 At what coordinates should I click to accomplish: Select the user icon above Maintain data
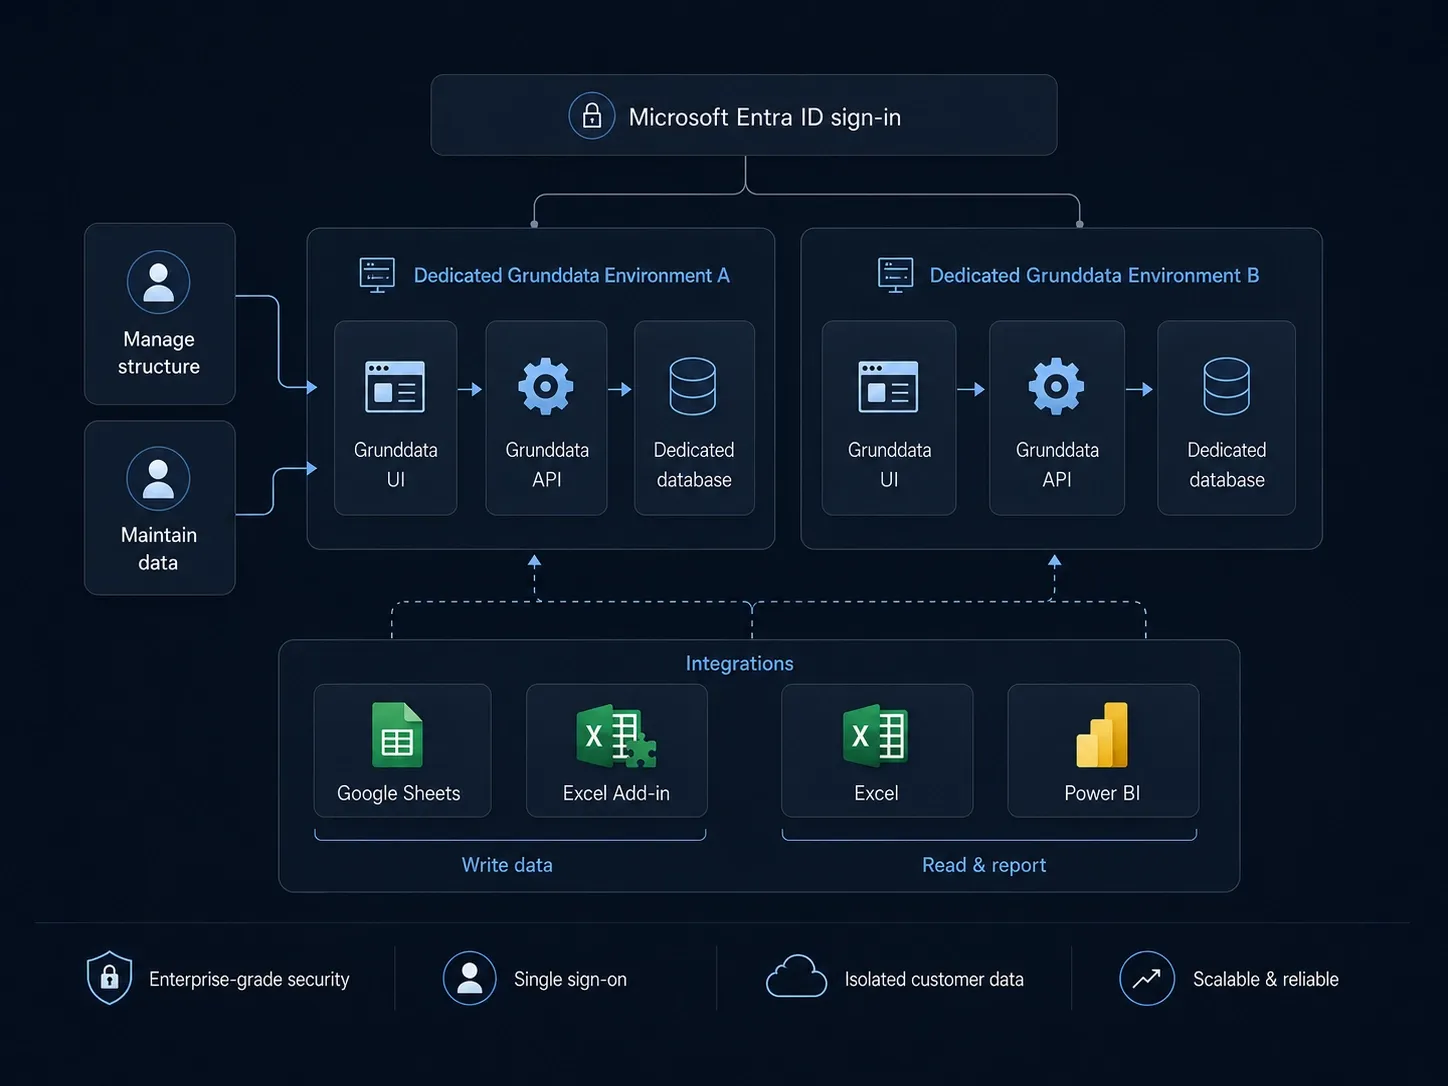tap(158, 479)
